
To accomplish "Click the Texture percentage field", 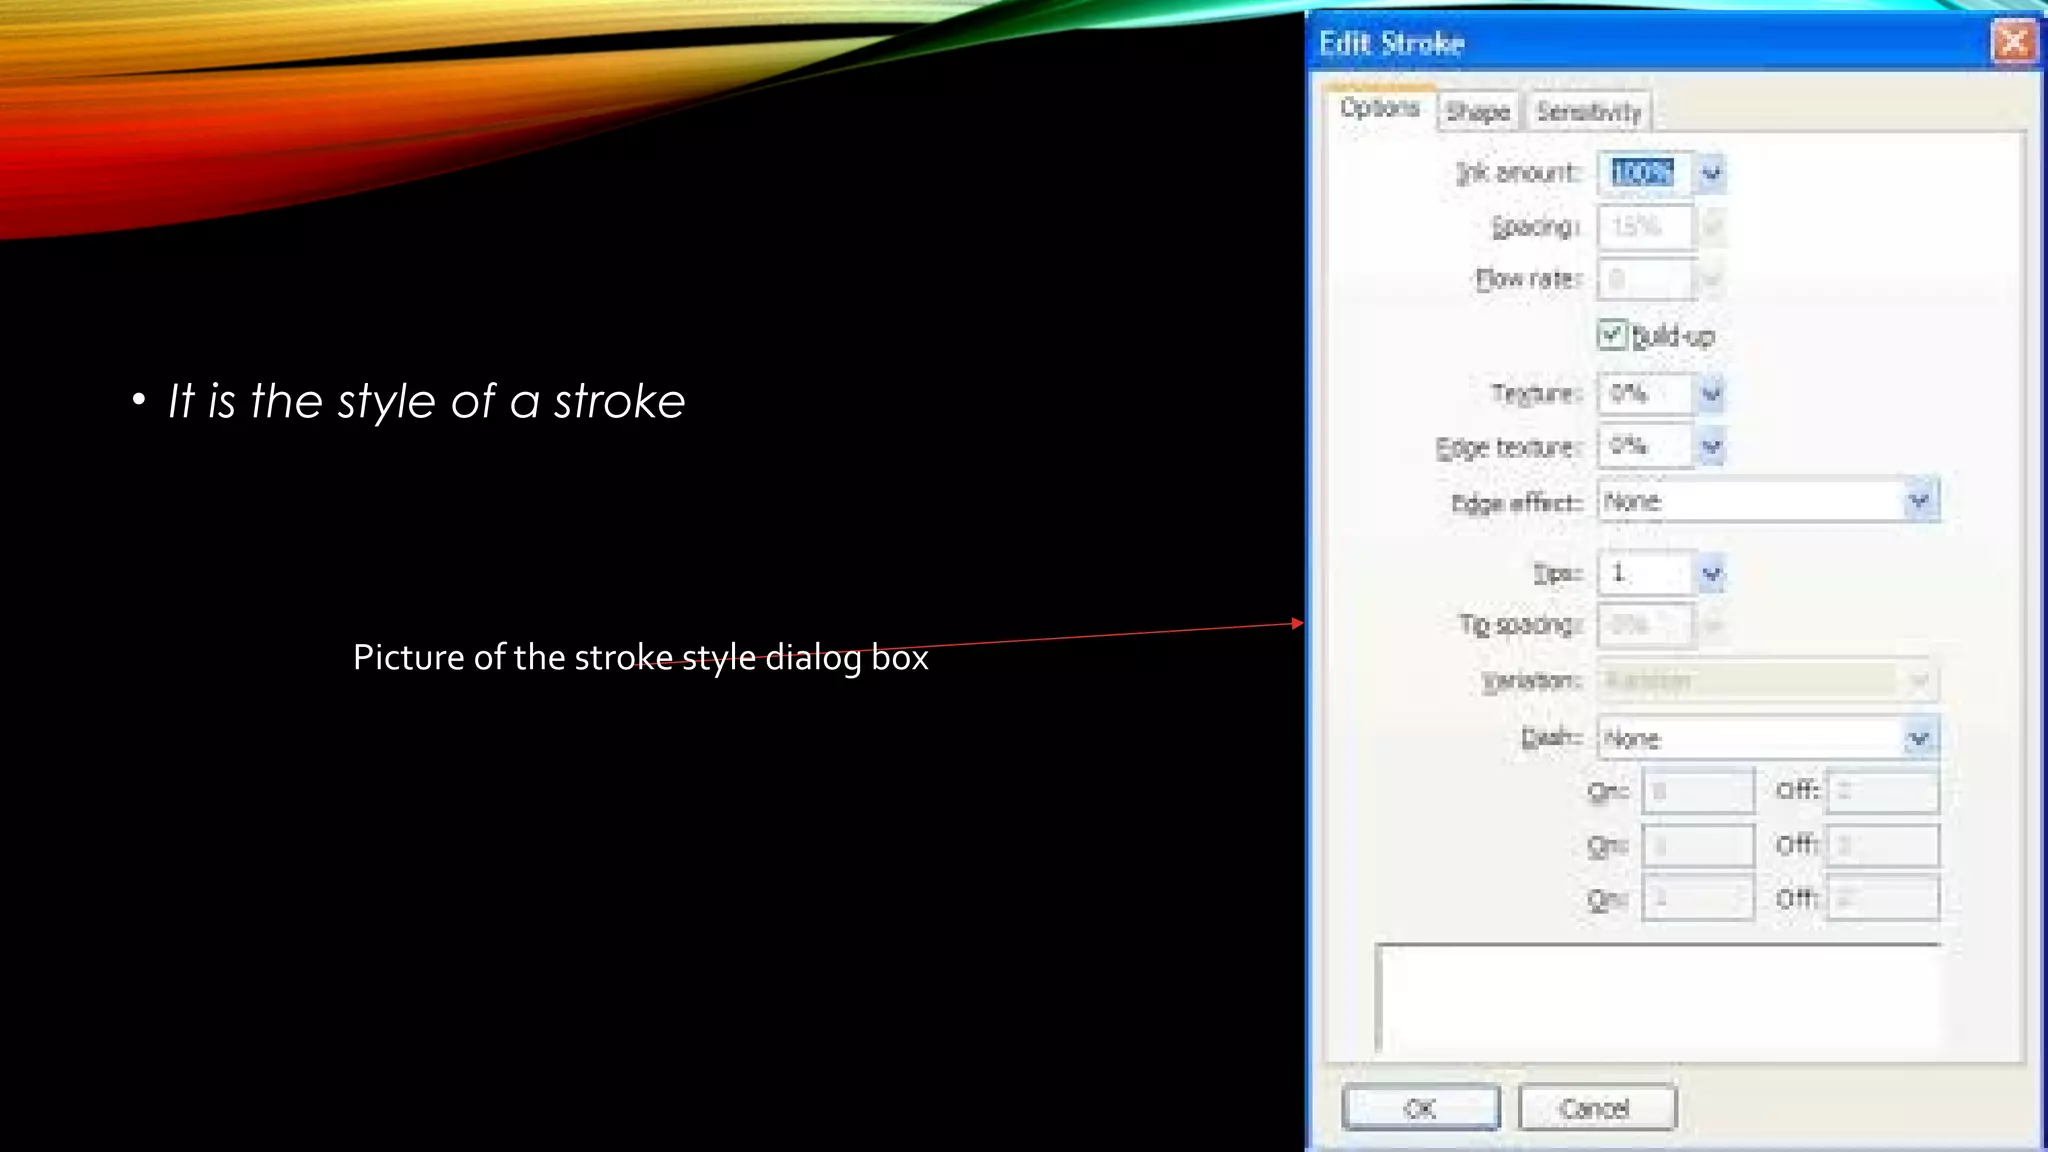I will point(1645,393).
